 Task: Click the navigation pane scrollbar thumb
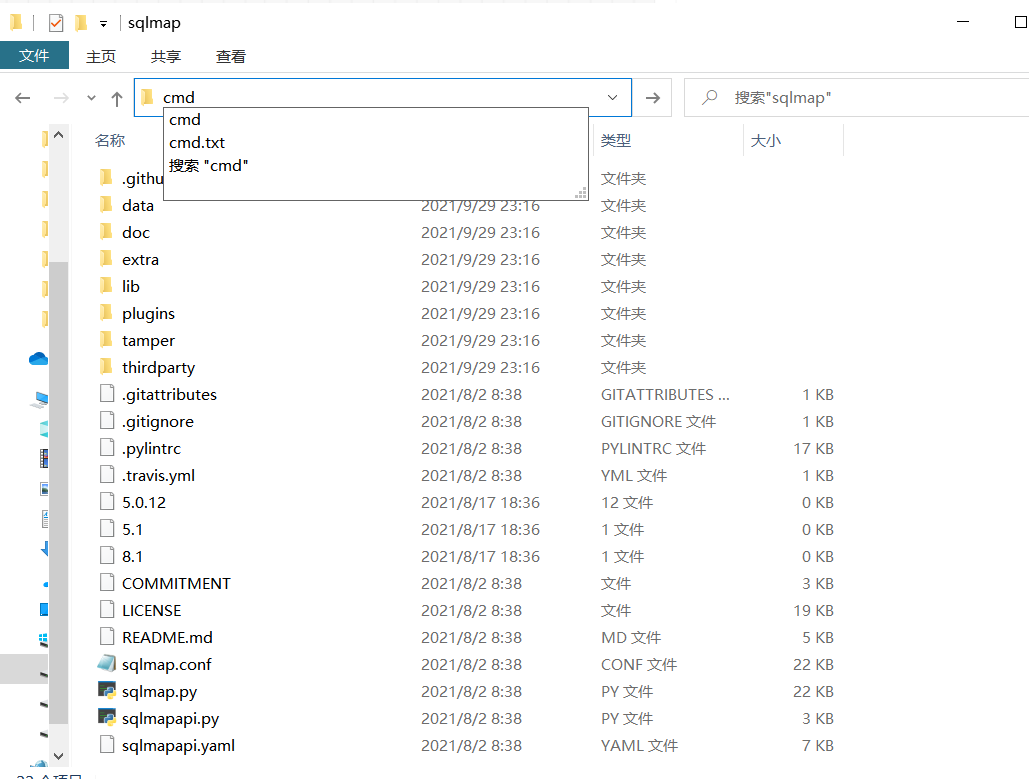pos(58,492)
